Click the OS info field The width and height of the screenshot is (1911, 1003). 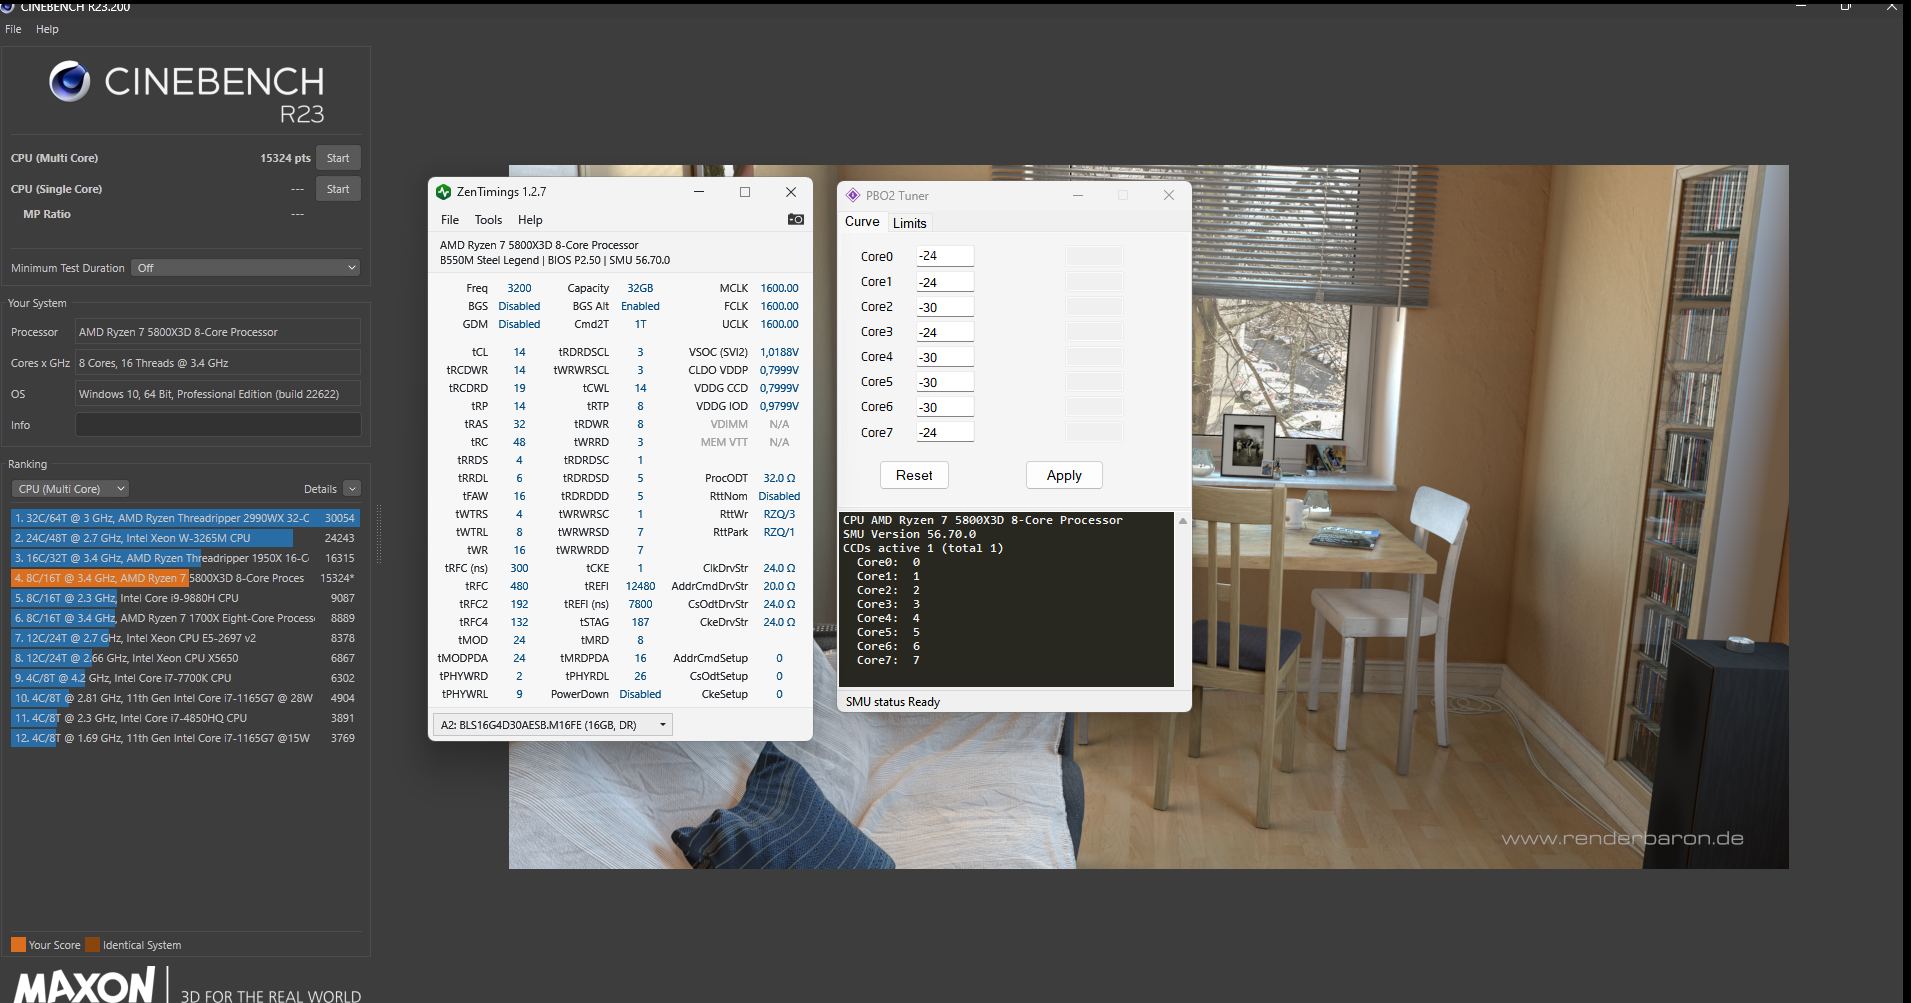[218, 394]
